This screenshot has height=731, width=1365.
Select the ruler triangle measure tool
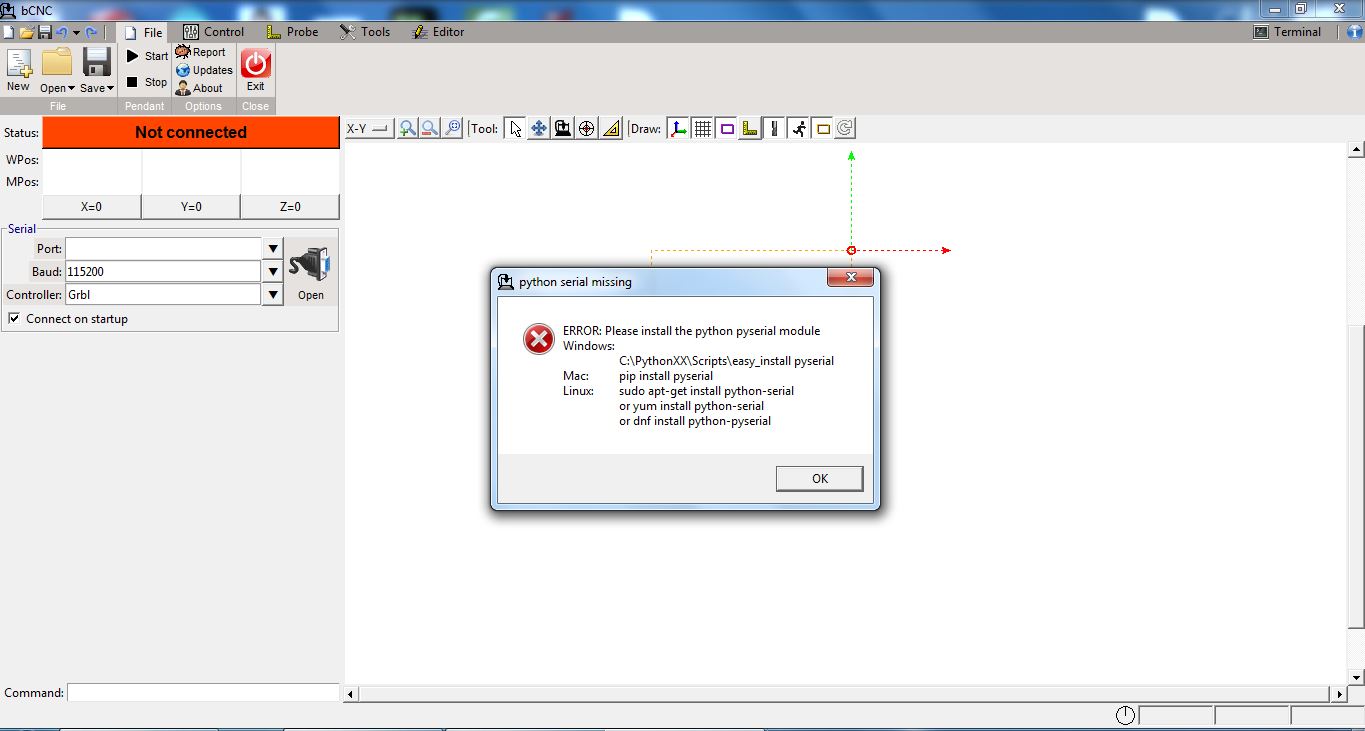point(611,129)
